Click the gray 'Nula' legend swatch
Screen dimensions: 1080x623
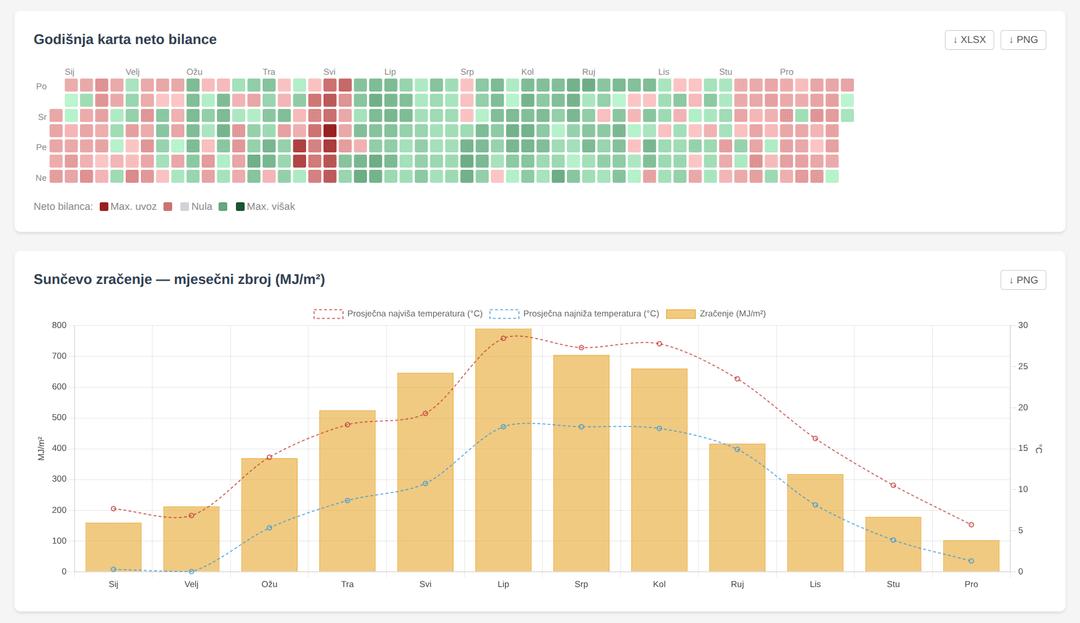(184, 206)
